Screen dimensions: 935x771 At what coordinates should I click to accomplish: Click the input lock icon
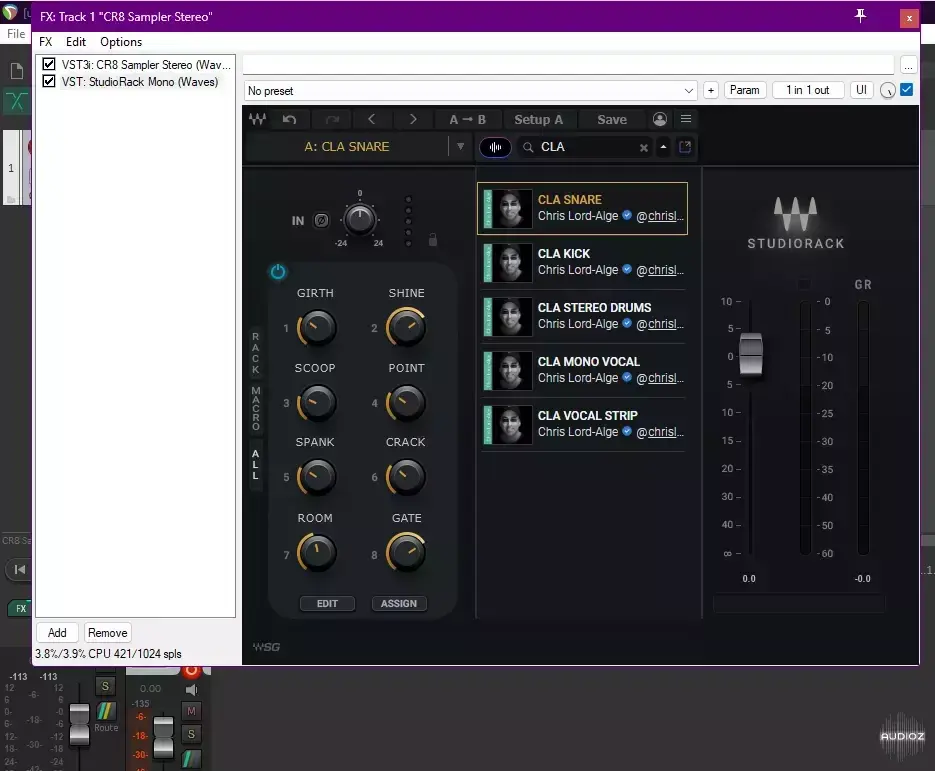pyautogui.click(x=433, y=240)
